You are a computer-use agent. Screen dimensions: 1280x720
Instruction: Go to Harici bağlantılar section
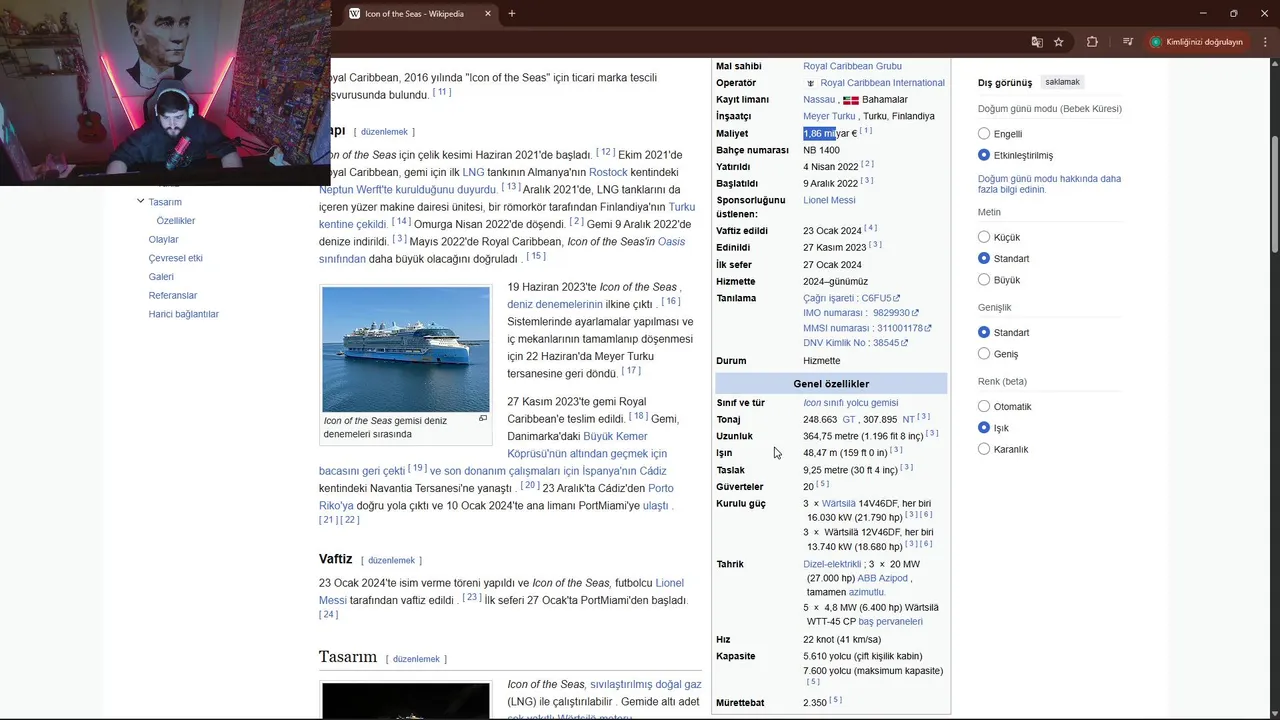point(183,314)
